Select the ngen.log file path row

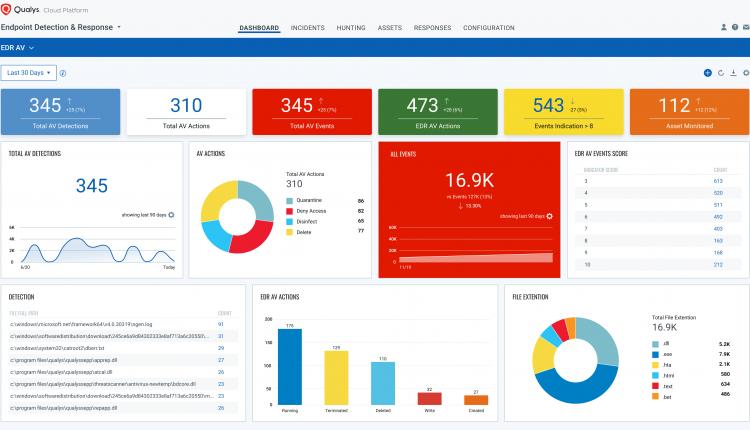123,324
